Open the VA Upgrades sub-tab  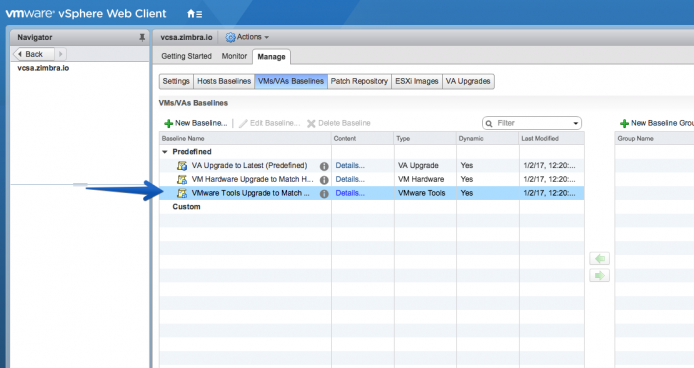pos(468,81)
